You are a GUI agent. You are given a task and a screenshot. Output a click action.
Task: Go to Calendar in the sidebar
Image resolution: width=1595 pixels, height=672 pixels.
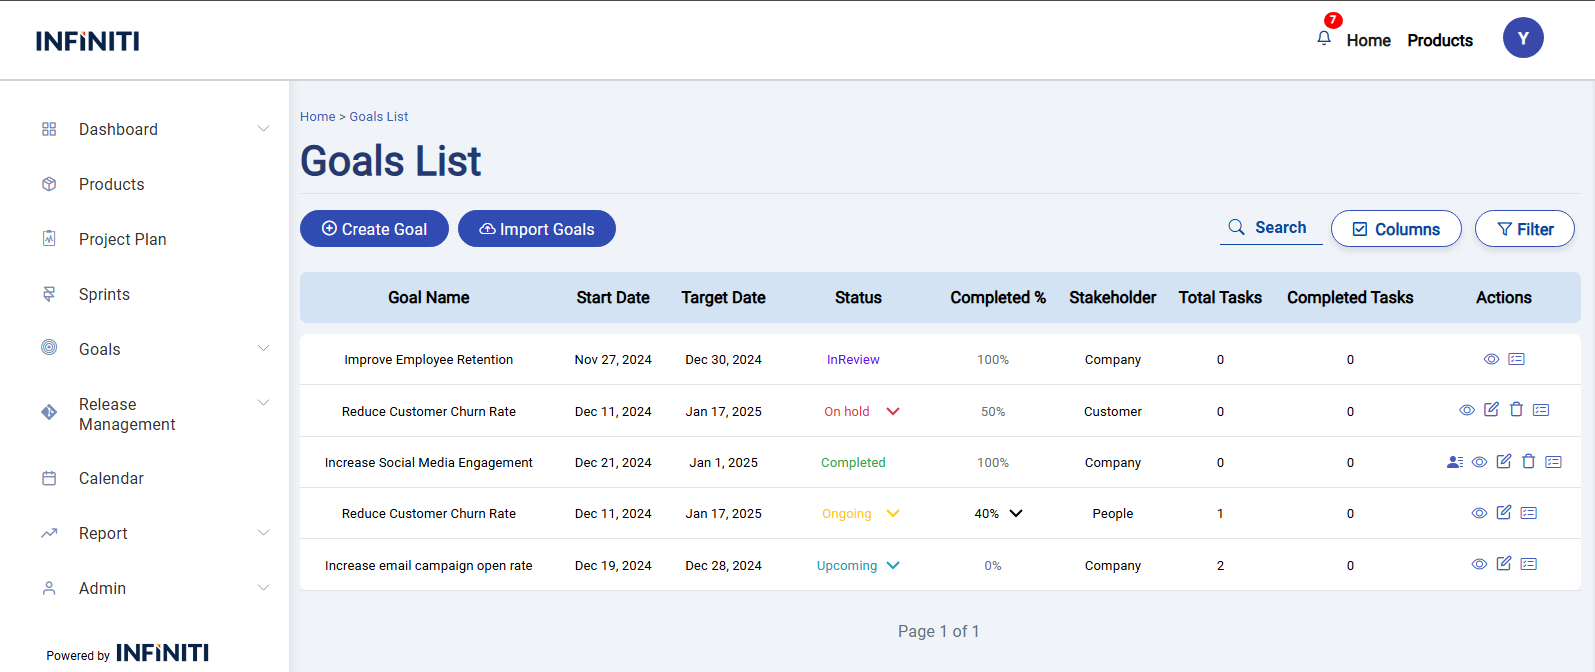(x=111, y=478)
